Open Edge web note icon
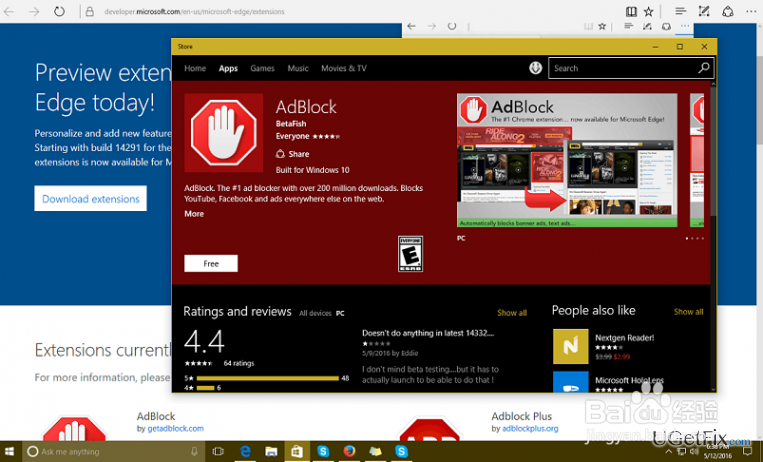Image resolution: width=763 pixels, height=462 pixels. tap(704, 11)
